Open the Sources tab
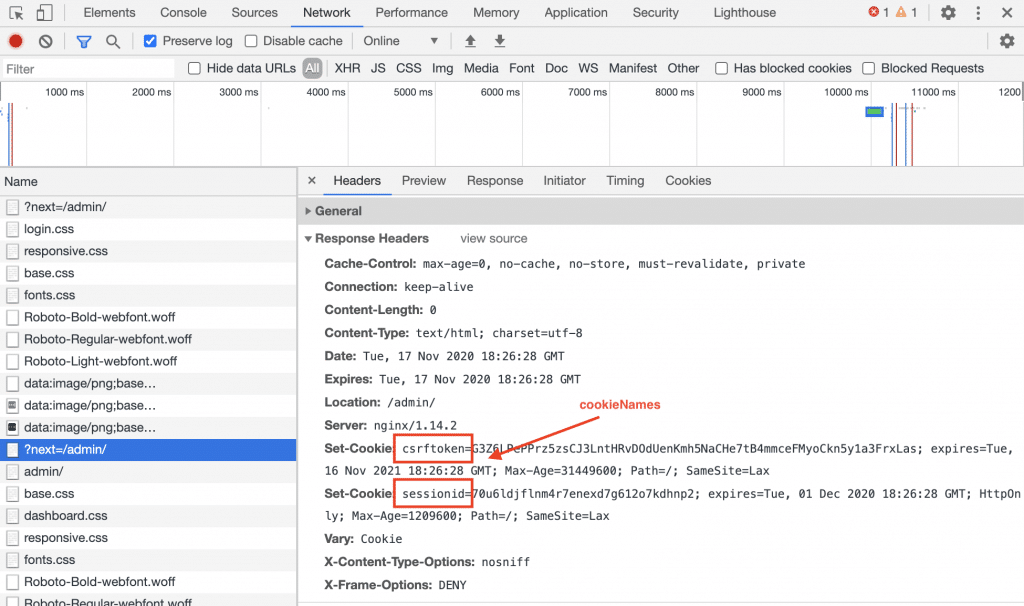1024x606 pixels. pos(255,12)
